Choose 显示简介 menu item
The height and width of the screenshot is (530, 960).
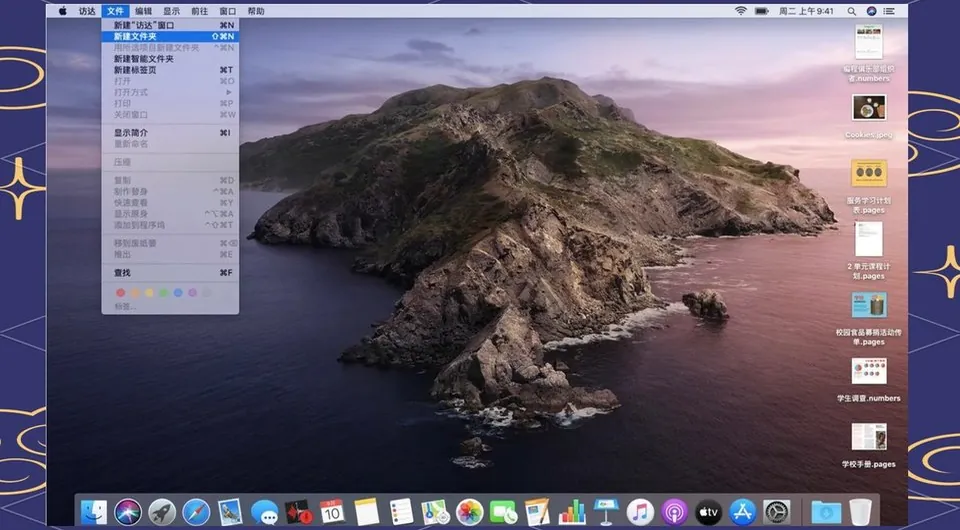(x=170, y=132)
